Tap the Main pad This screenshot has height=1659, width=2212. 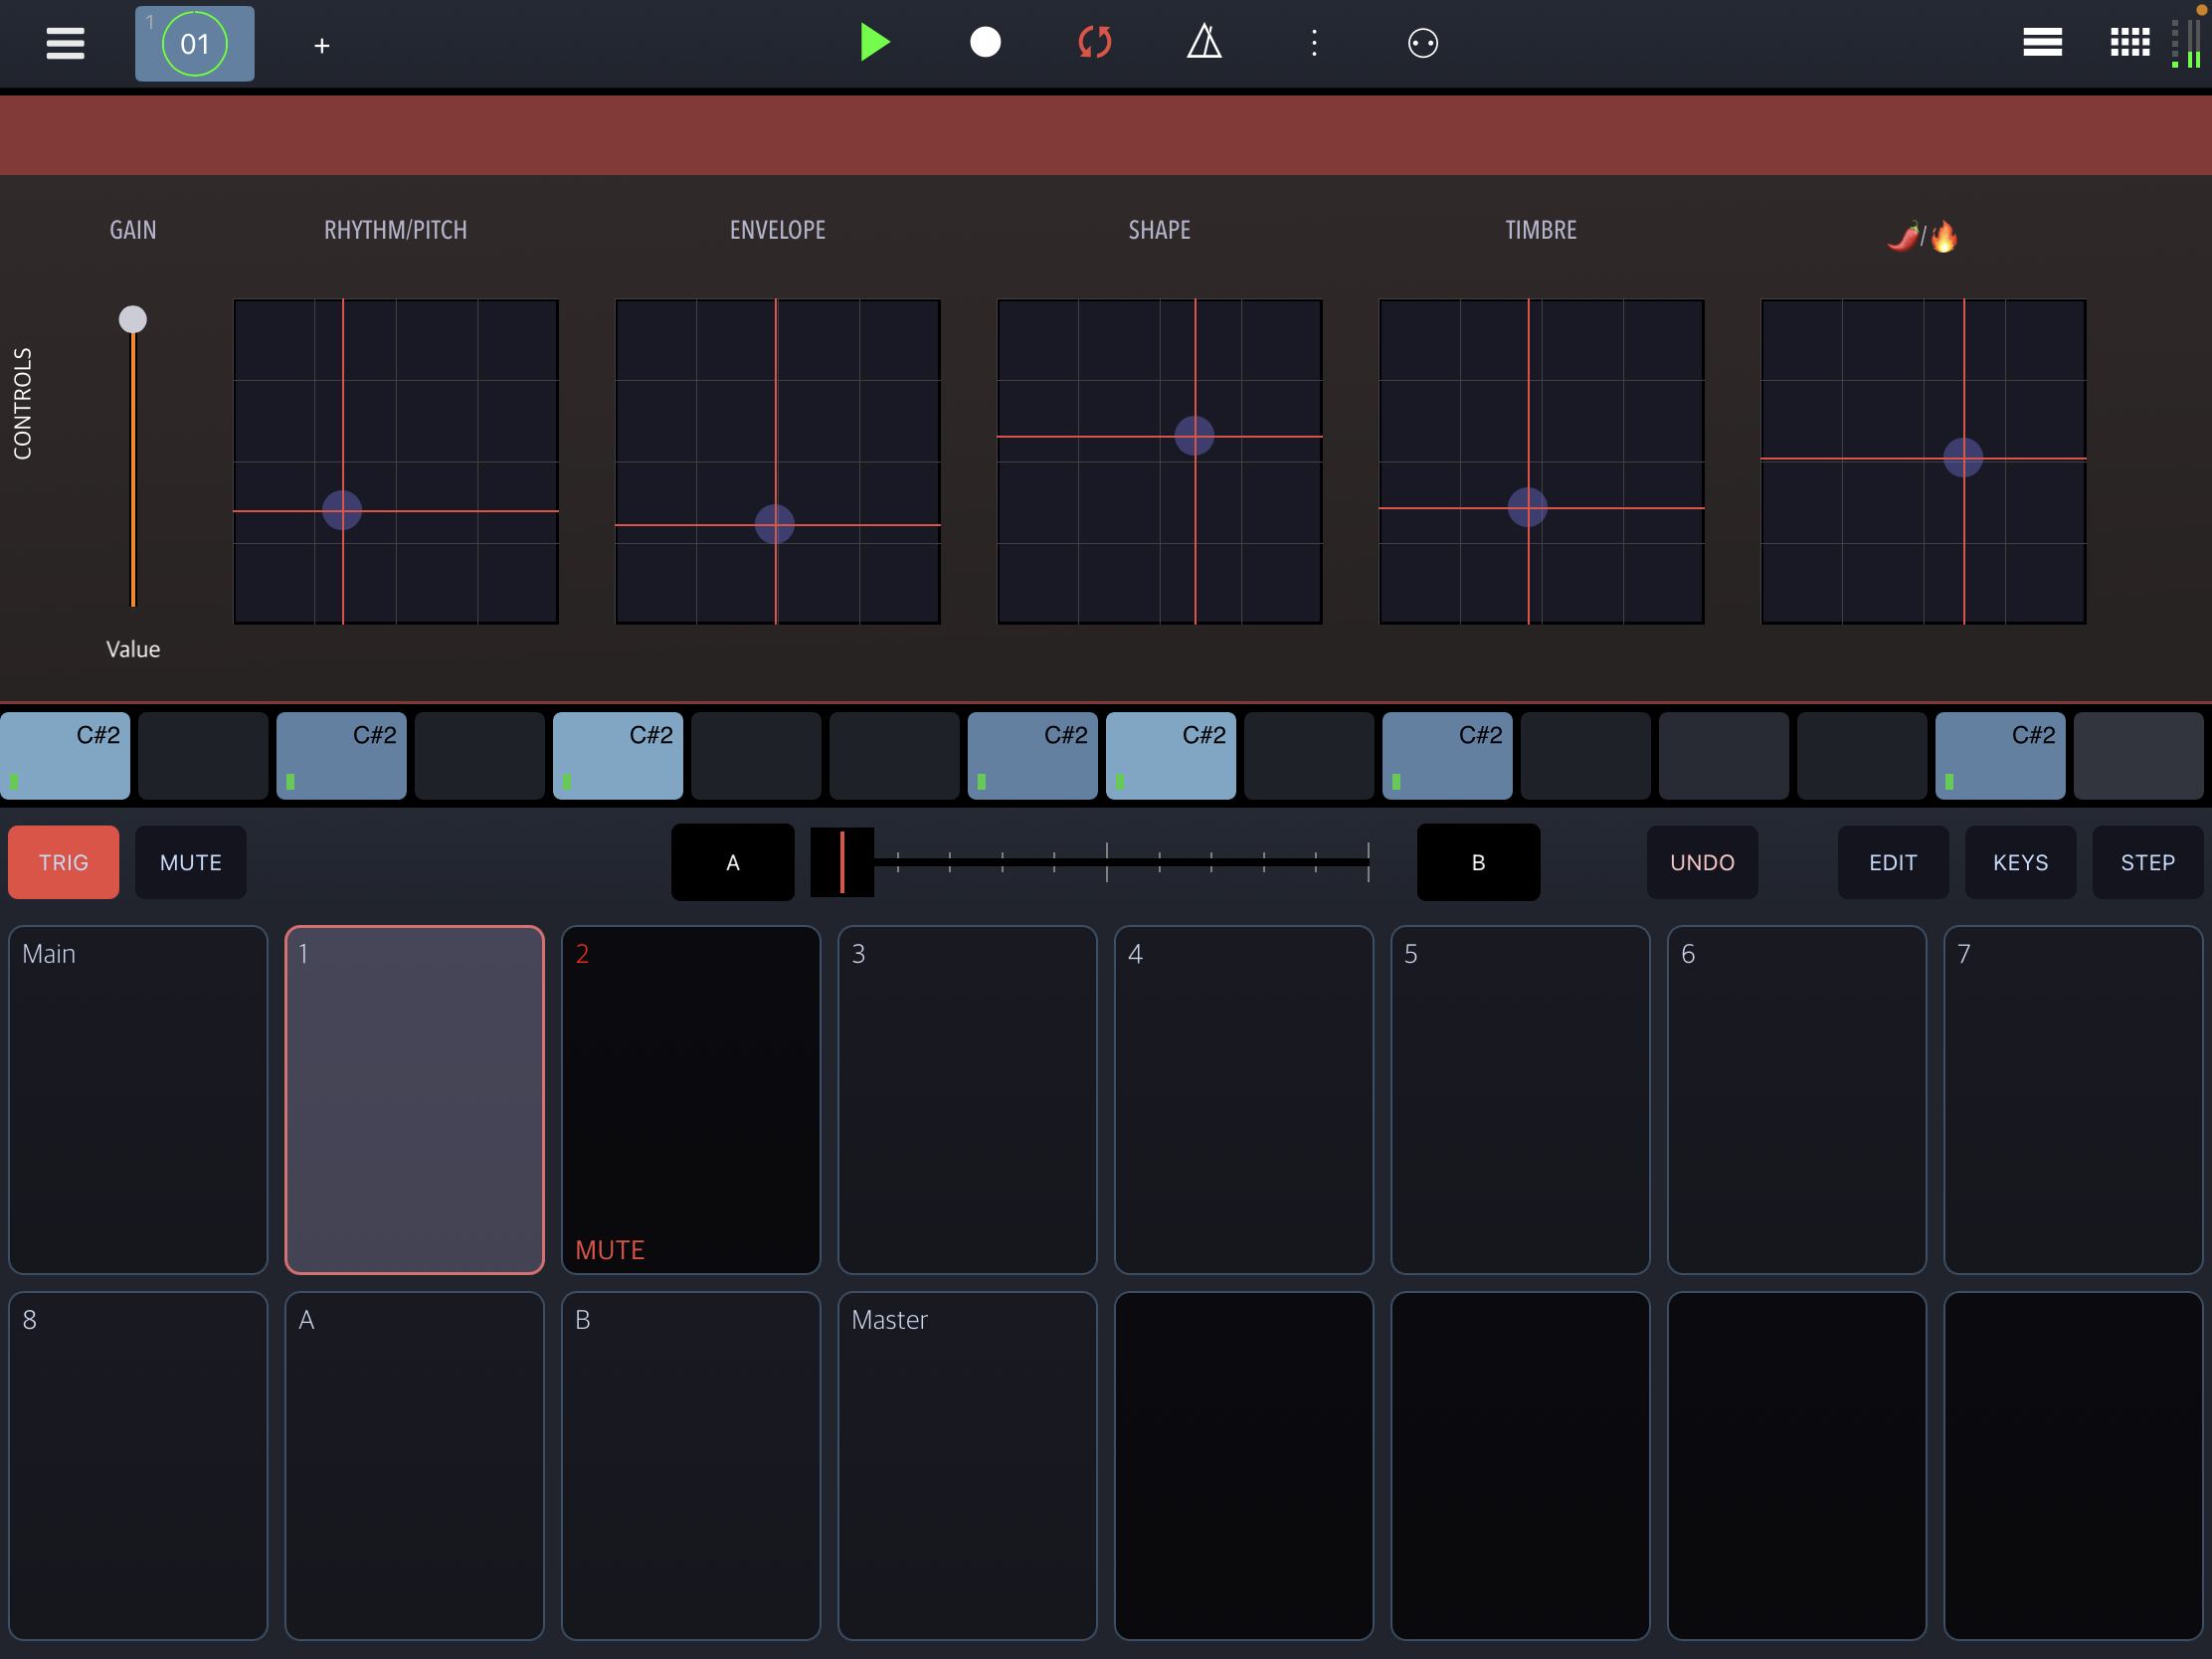point(138,1100)
